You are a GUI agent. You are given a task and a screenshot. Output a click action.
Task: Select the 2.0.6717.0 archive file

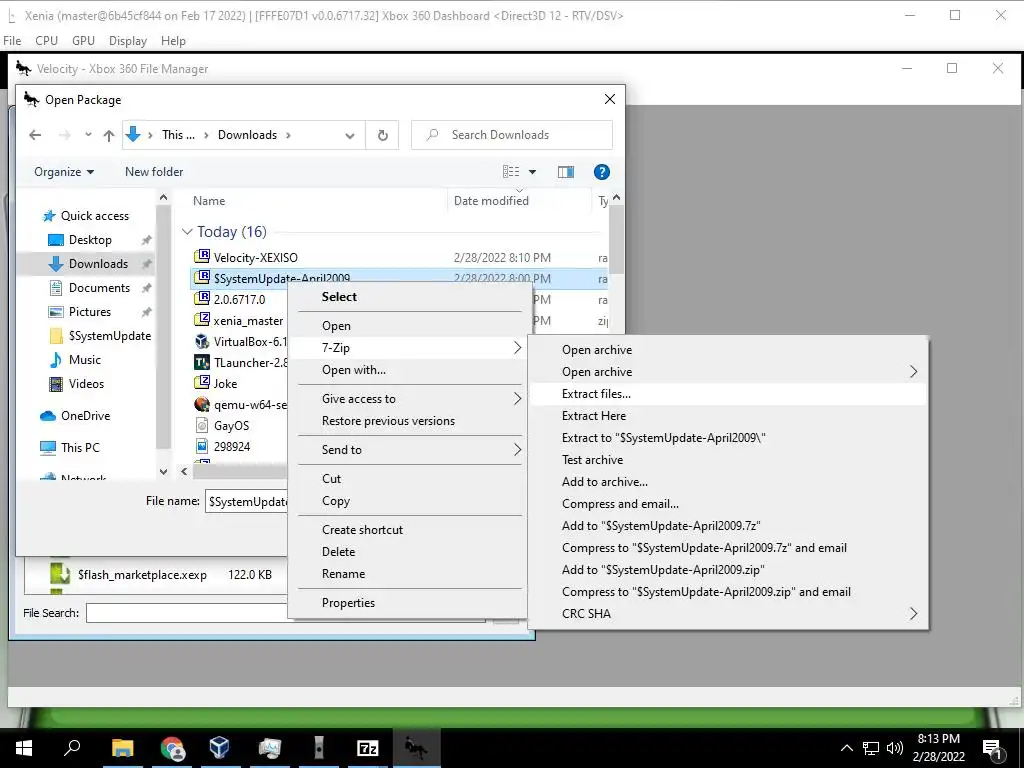pyautogui.click(x=239, y=300)
